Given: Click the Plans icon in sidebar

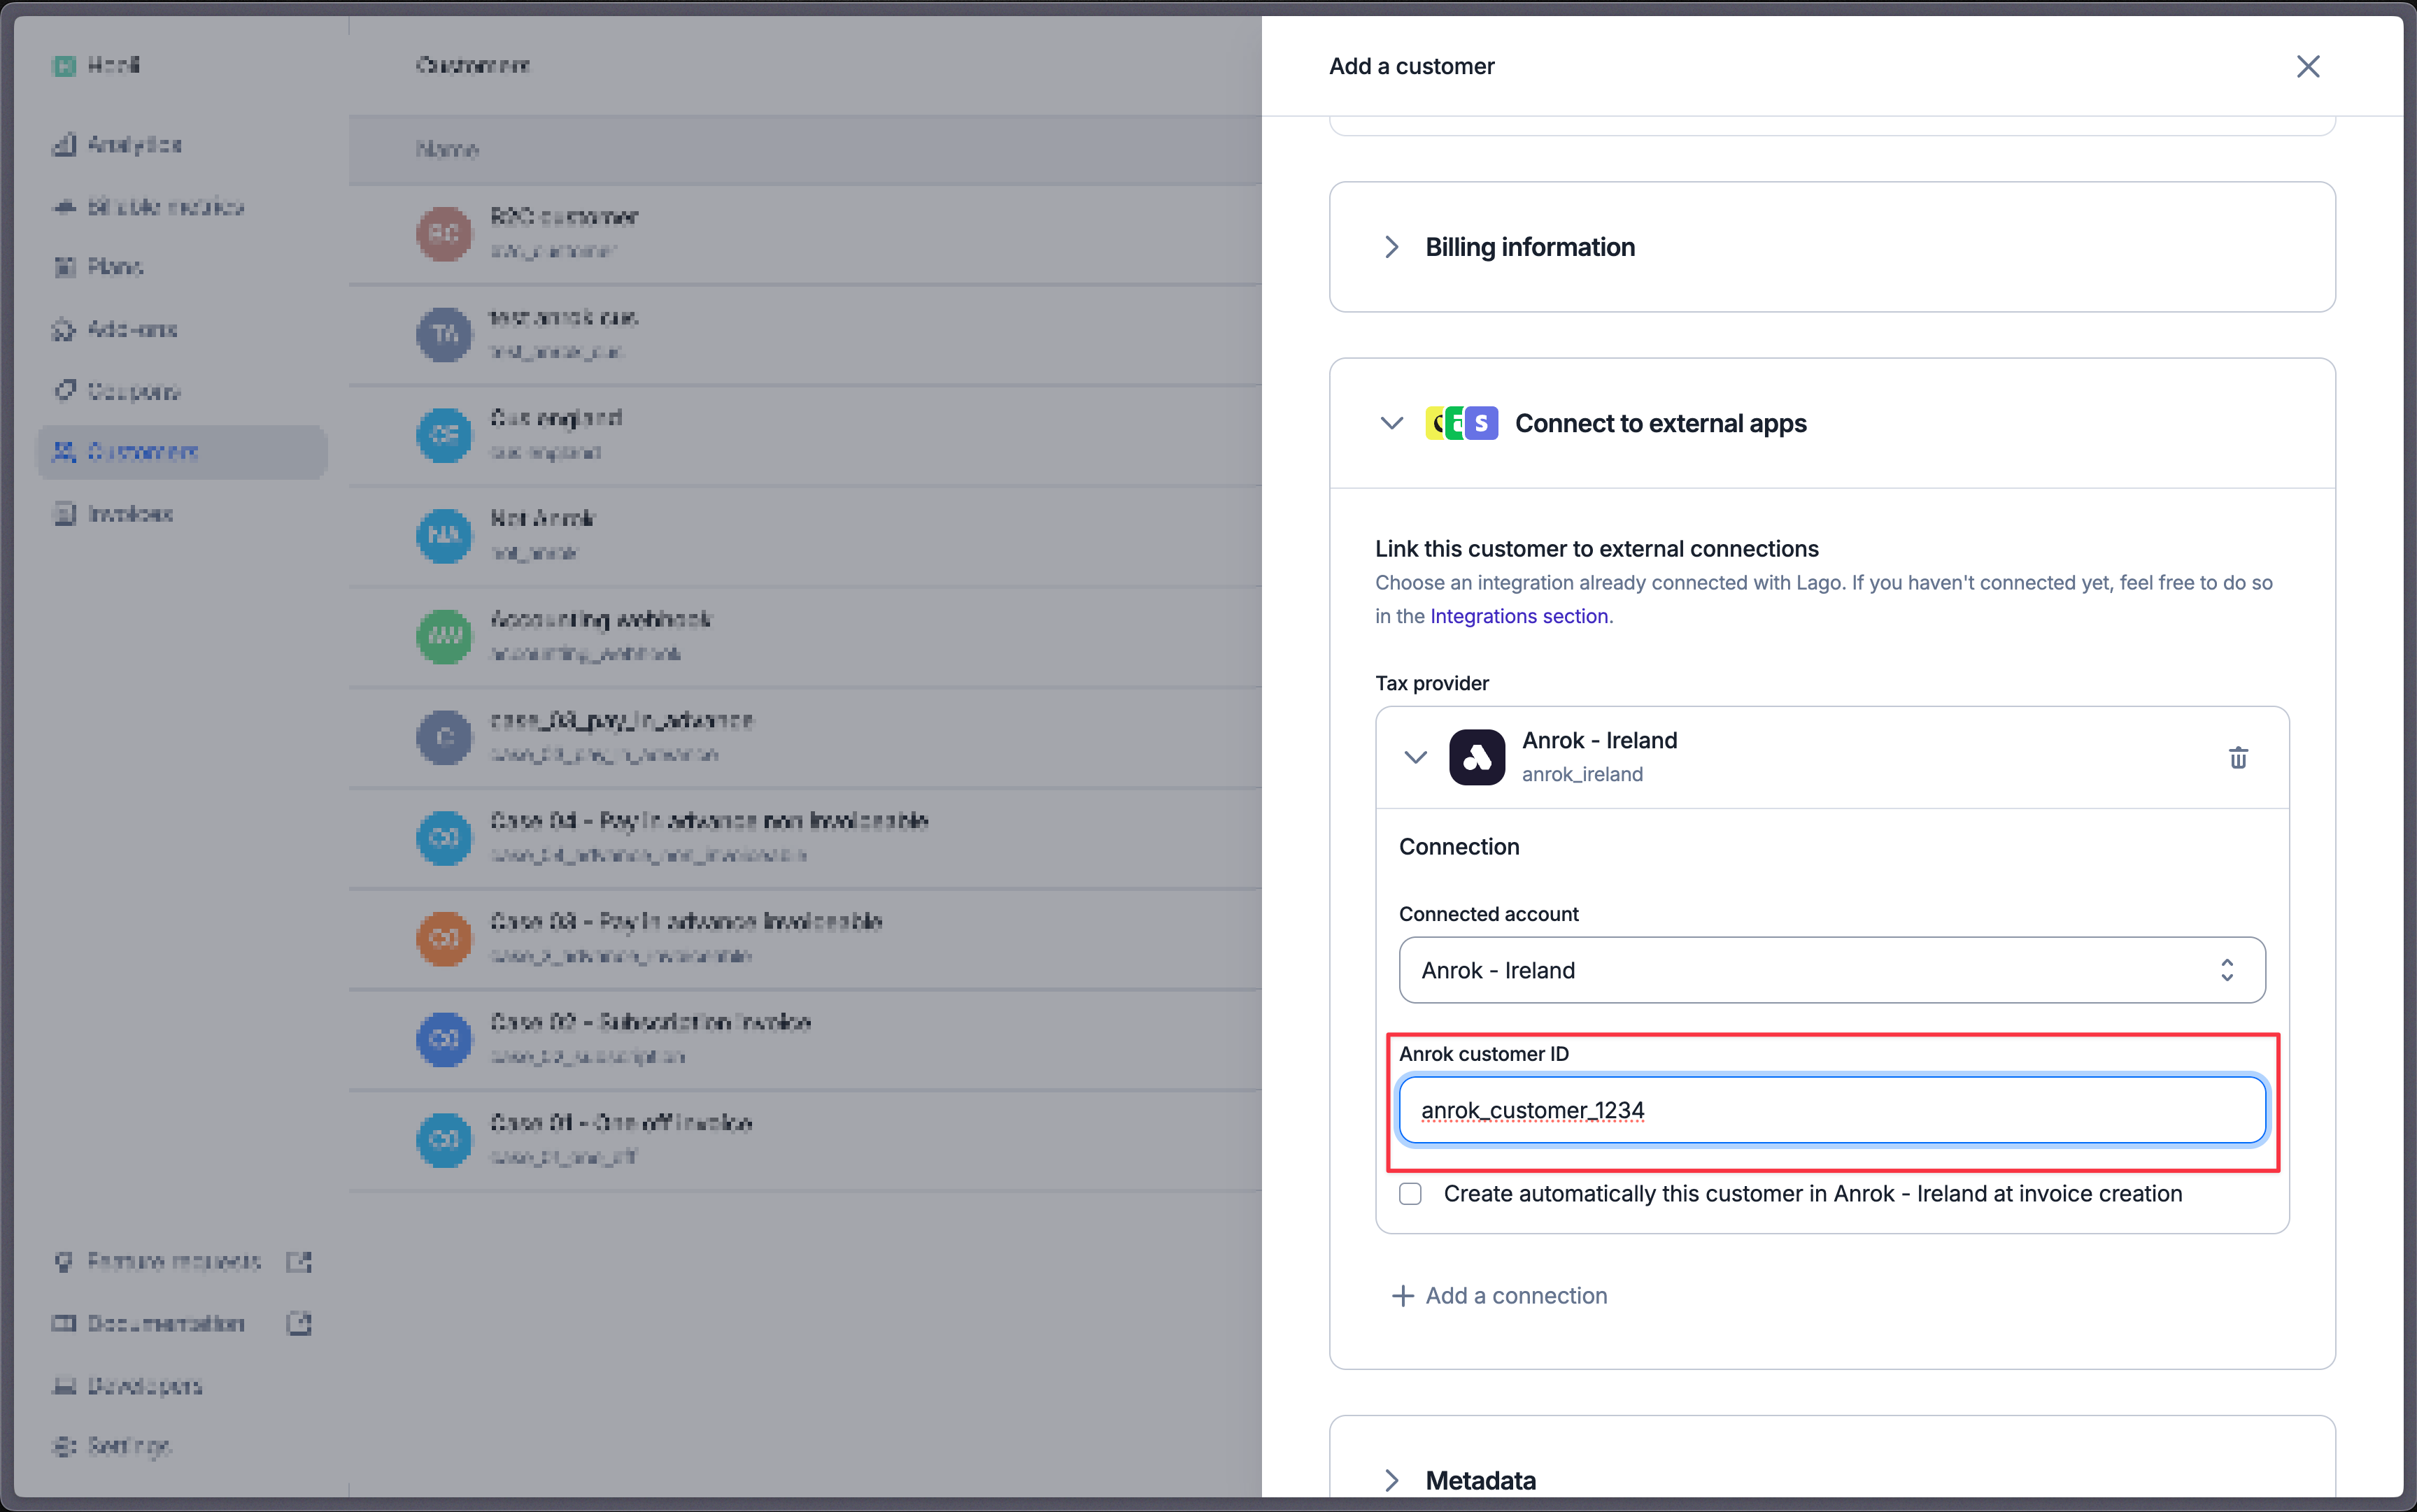Looking at the screenshot, I should [64, 267].
